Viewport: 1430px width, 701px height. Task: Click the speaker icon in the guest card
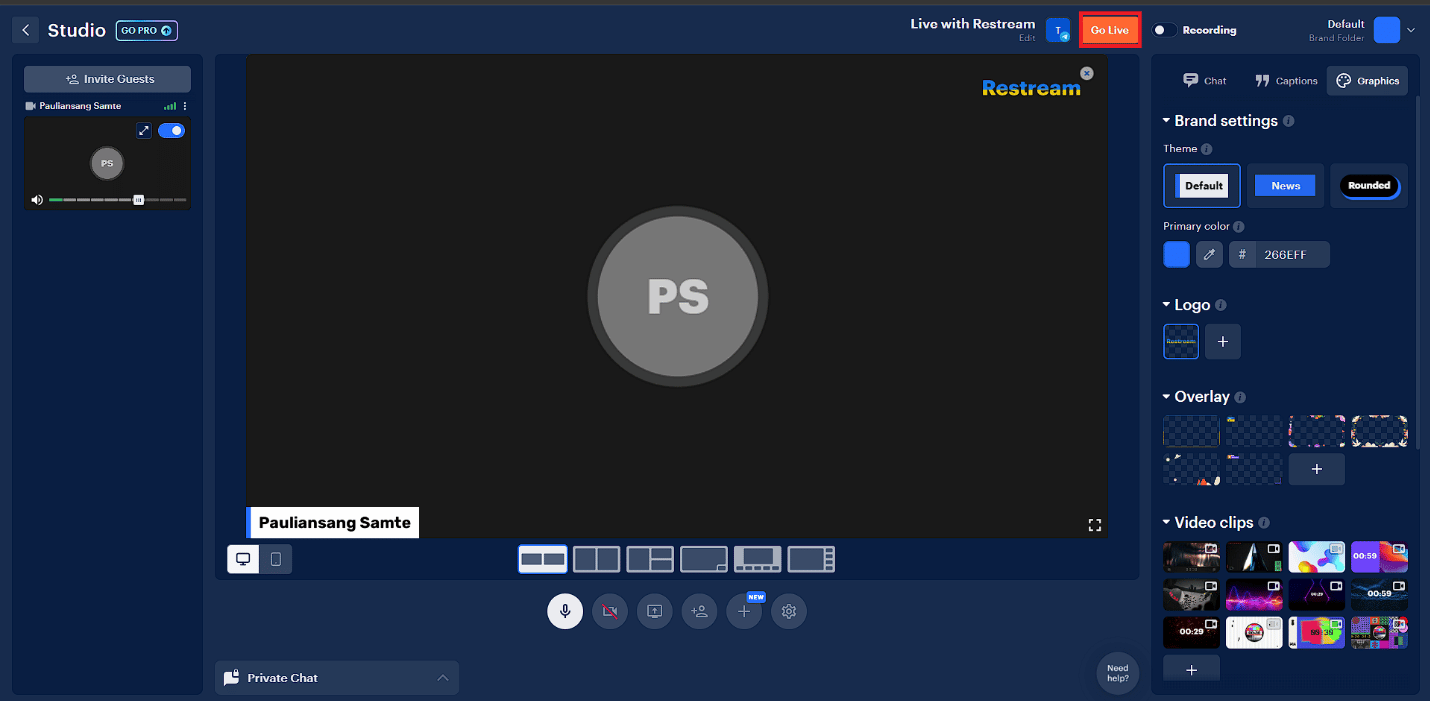(37, 200)
